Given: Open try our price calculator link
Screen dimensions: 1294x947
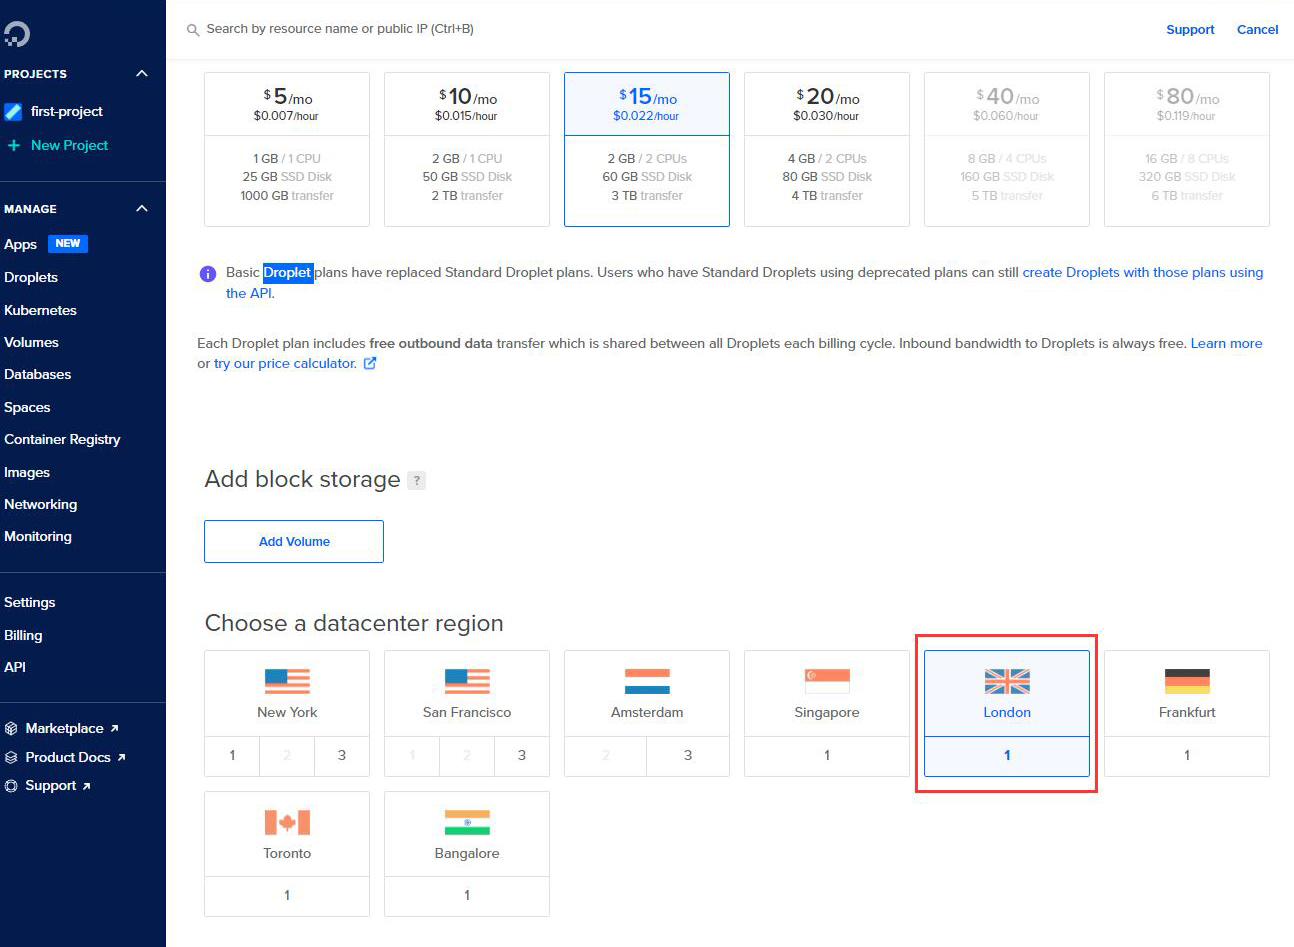Looking at the screenshot, I should [285, 363].
